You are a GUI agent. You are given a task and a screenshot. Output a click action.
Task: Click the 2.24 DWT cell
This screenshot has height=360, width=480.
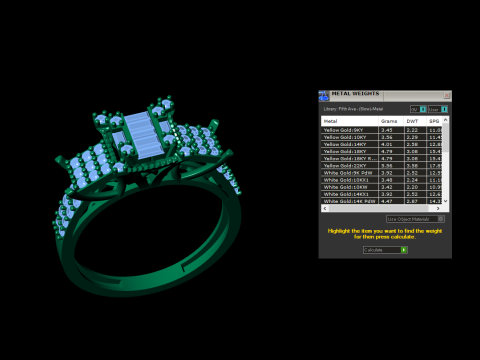pyautogui.click(x=415, y=180)
